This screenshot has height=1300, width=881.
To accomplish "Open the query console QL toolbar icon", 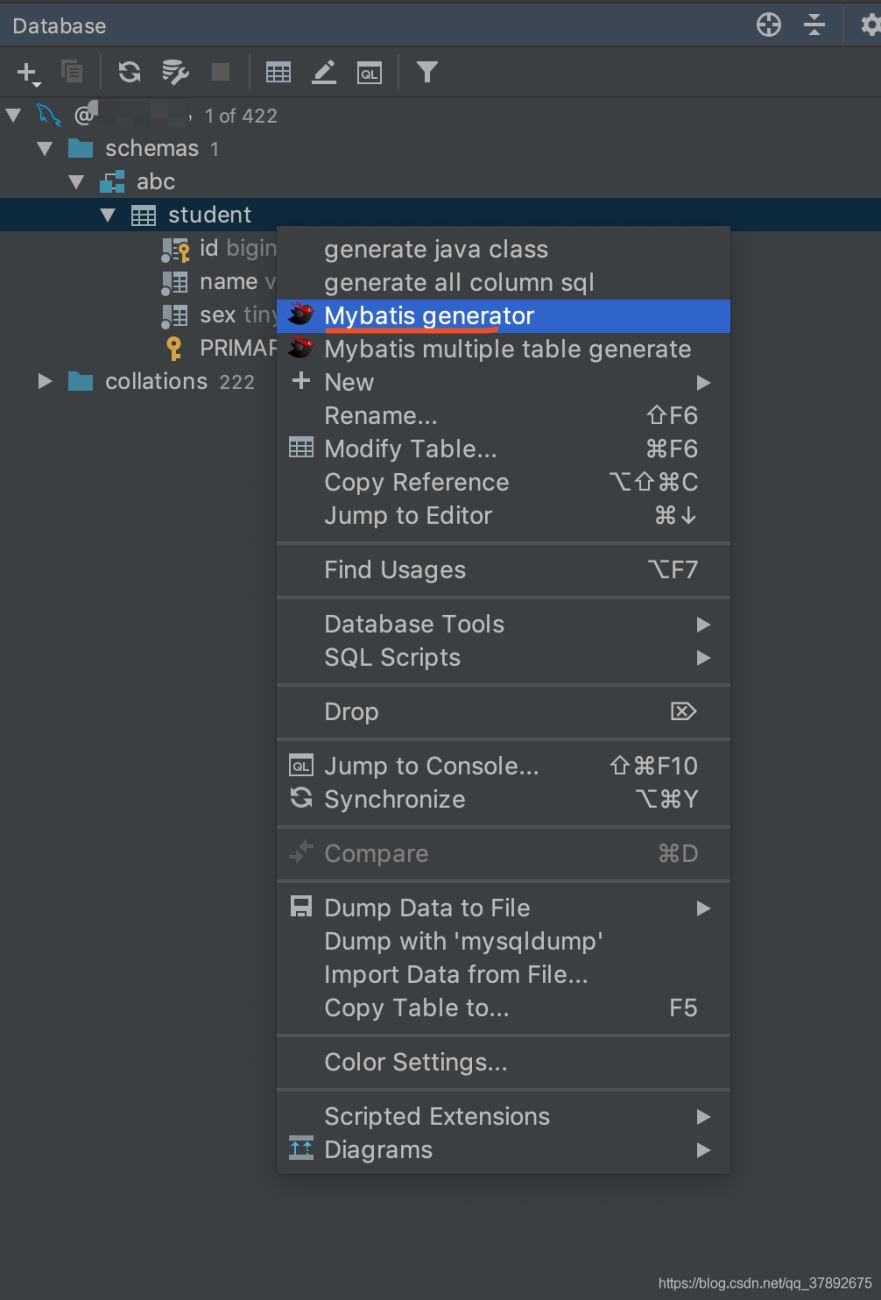I will tap(370, 72).
